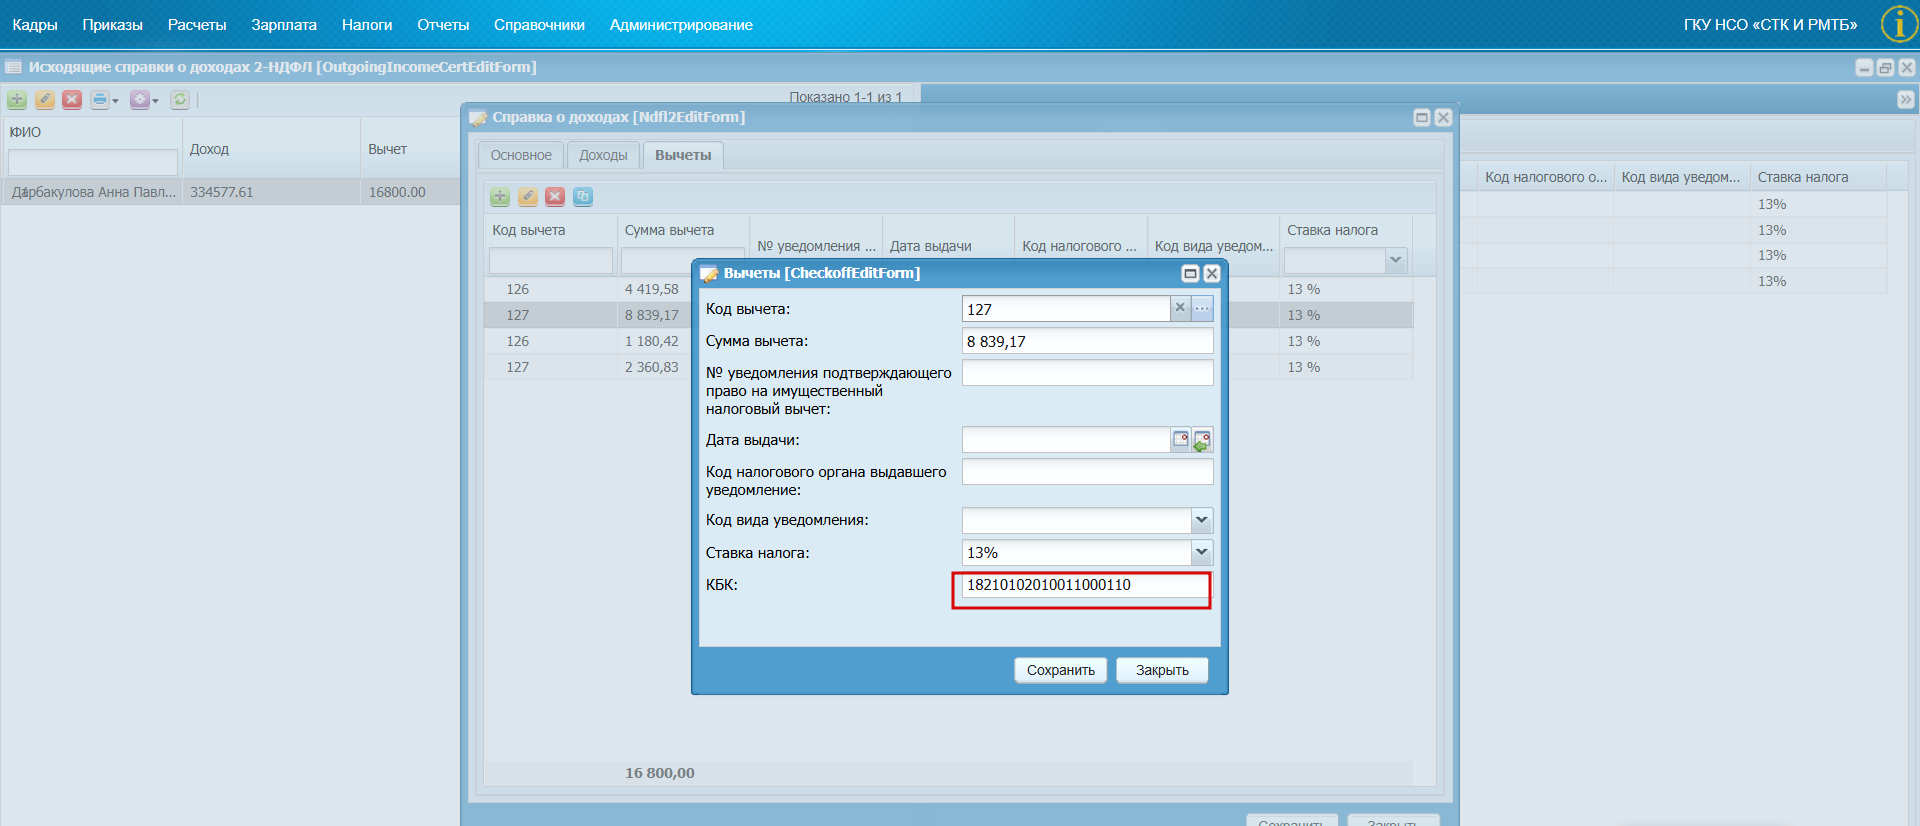Add a new outgoing certificate in main toolbar
The height and width of the screenshot is (826, 1920).
point(17,99)
